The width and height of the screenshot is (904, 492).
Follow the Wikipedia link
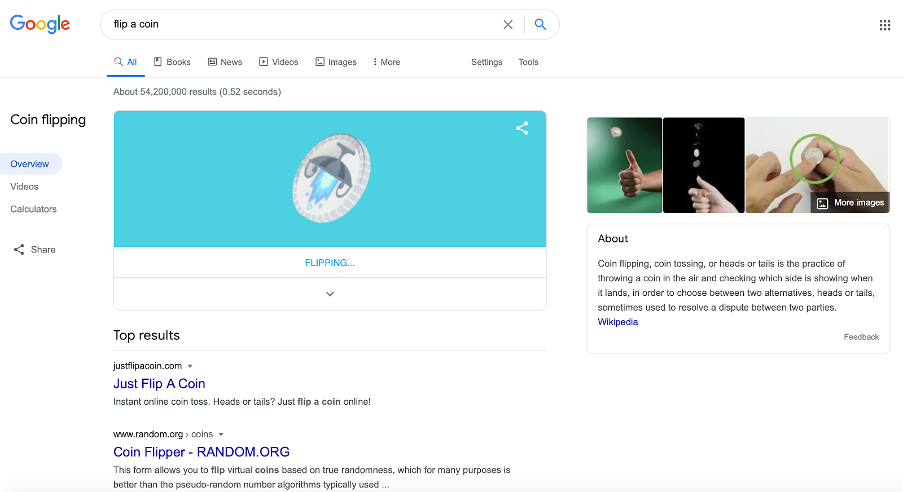[617, 322]
